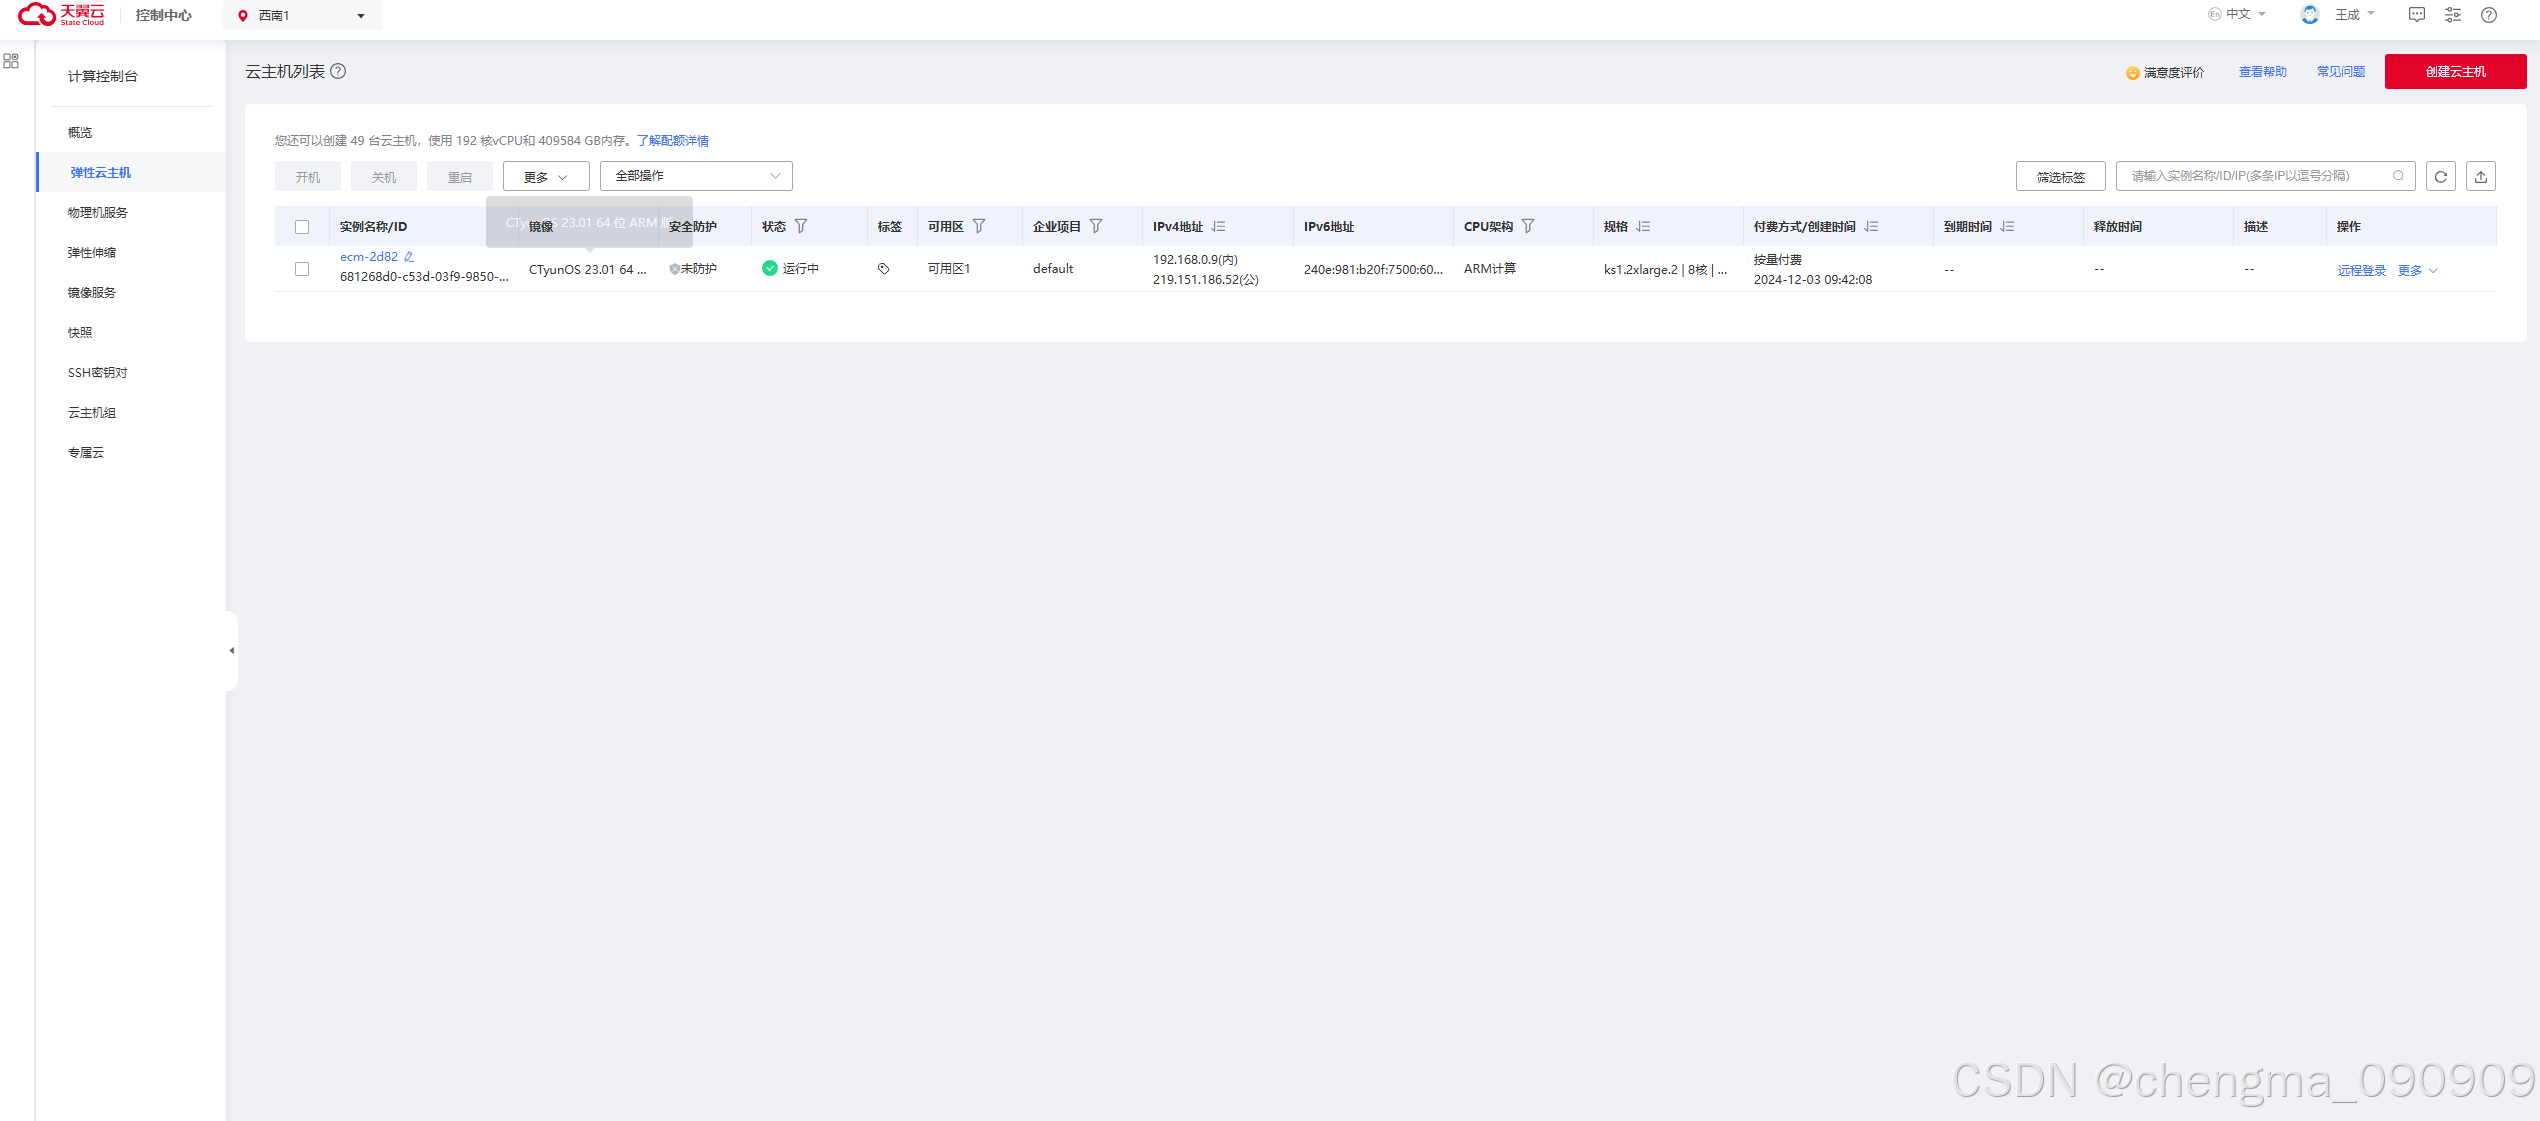Open the status column filter icon
This screenshot has width=2540, height=1121.
coord(801,226)
